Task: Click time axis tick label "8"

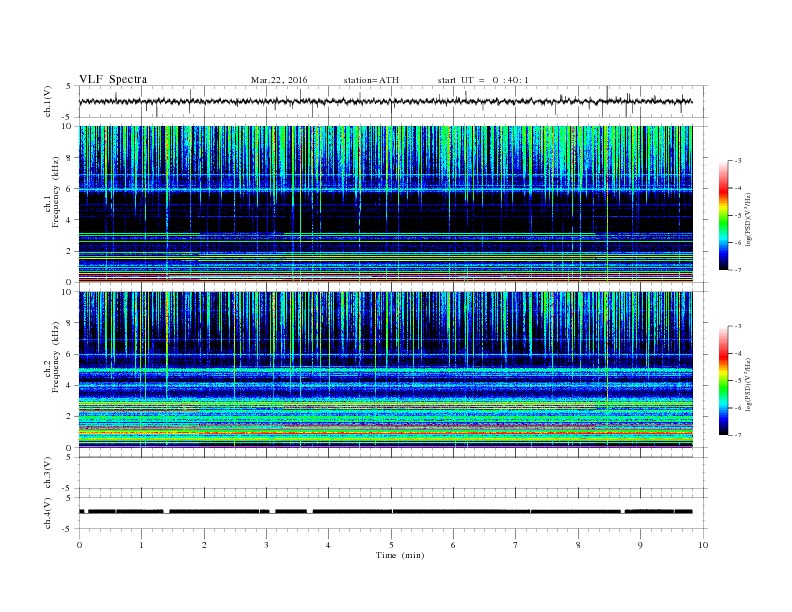Action: tap(578, 545)
